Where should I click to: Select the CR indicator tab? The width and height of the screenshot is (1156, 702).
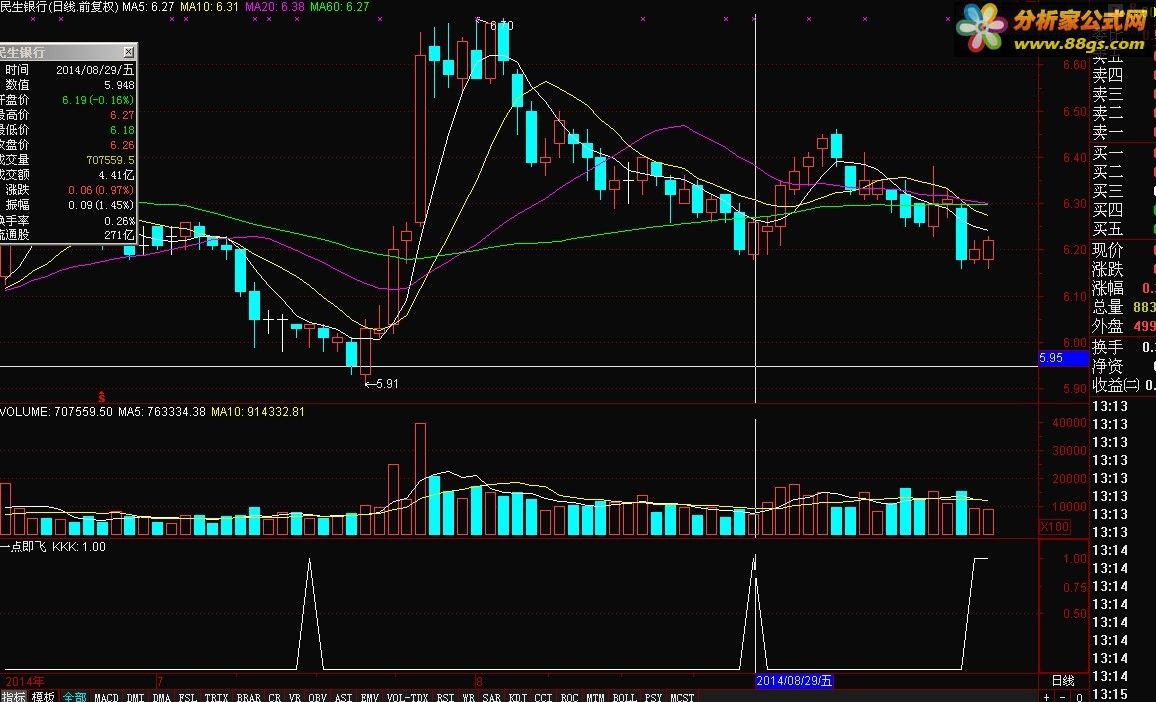pyautogui.click(x=274, y=697)
